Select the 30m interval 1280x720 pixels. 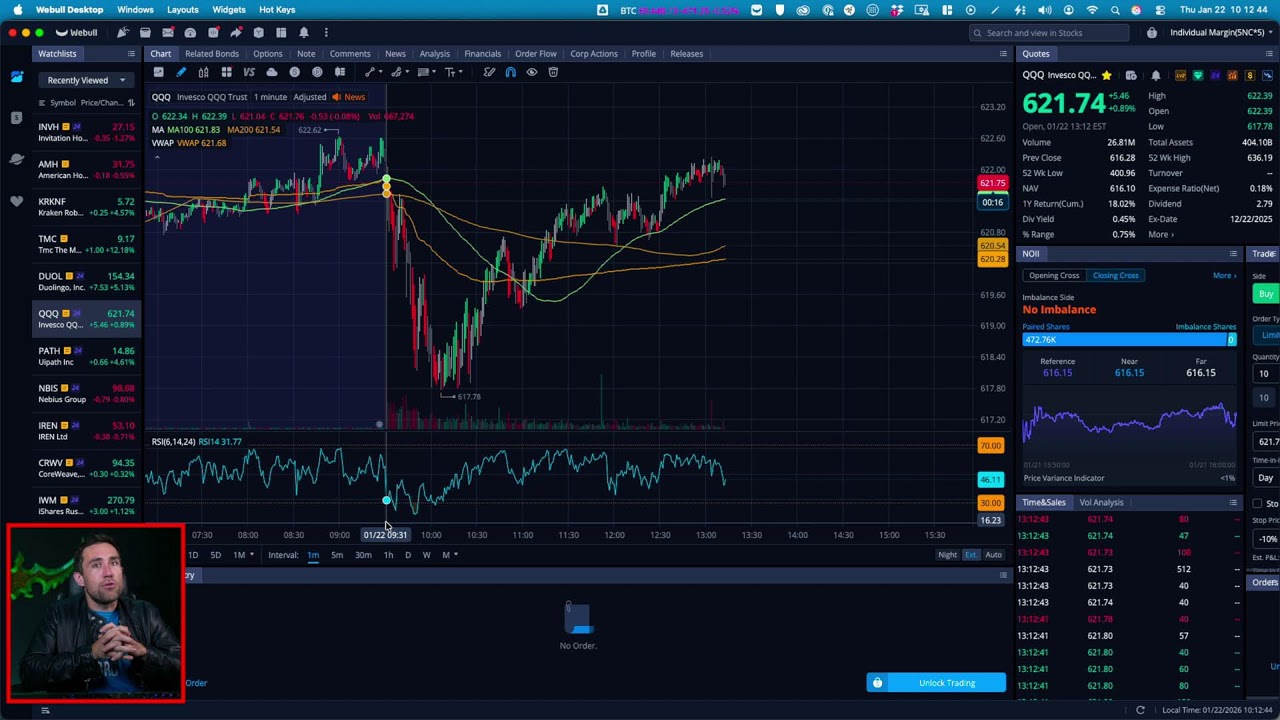click(x=363, y=555)
